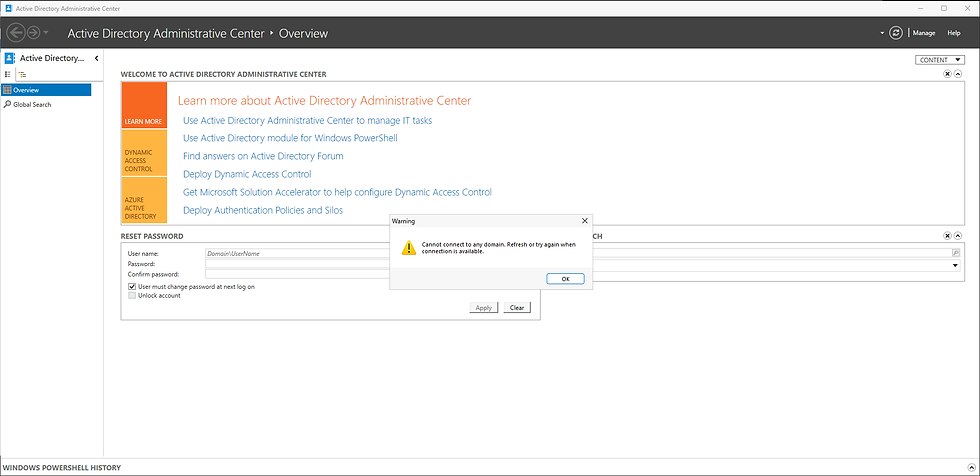Open the CONTENT dropdown
The width and height of the screenshot is (980, 476).
click(941, 60)
